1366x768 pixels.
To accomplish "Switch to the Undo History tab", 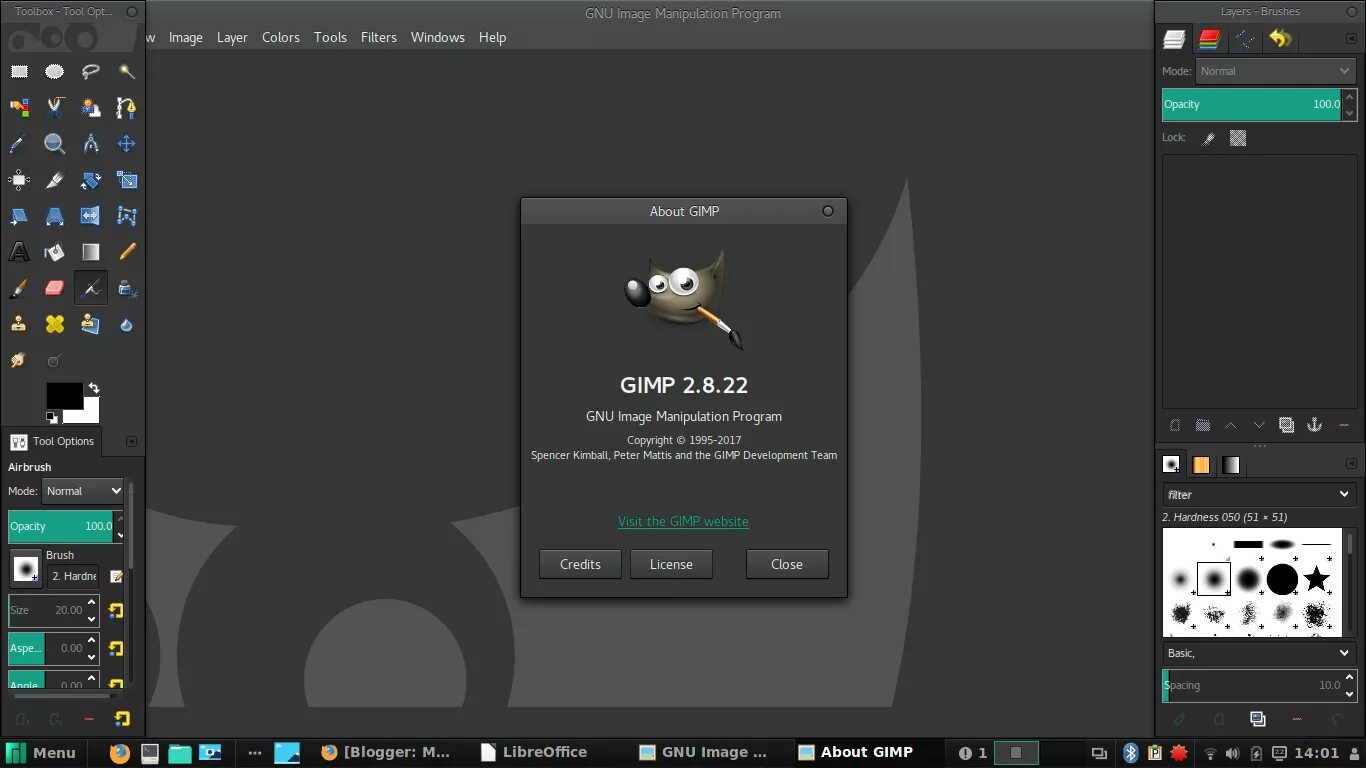I will [x=1281, y=39].
